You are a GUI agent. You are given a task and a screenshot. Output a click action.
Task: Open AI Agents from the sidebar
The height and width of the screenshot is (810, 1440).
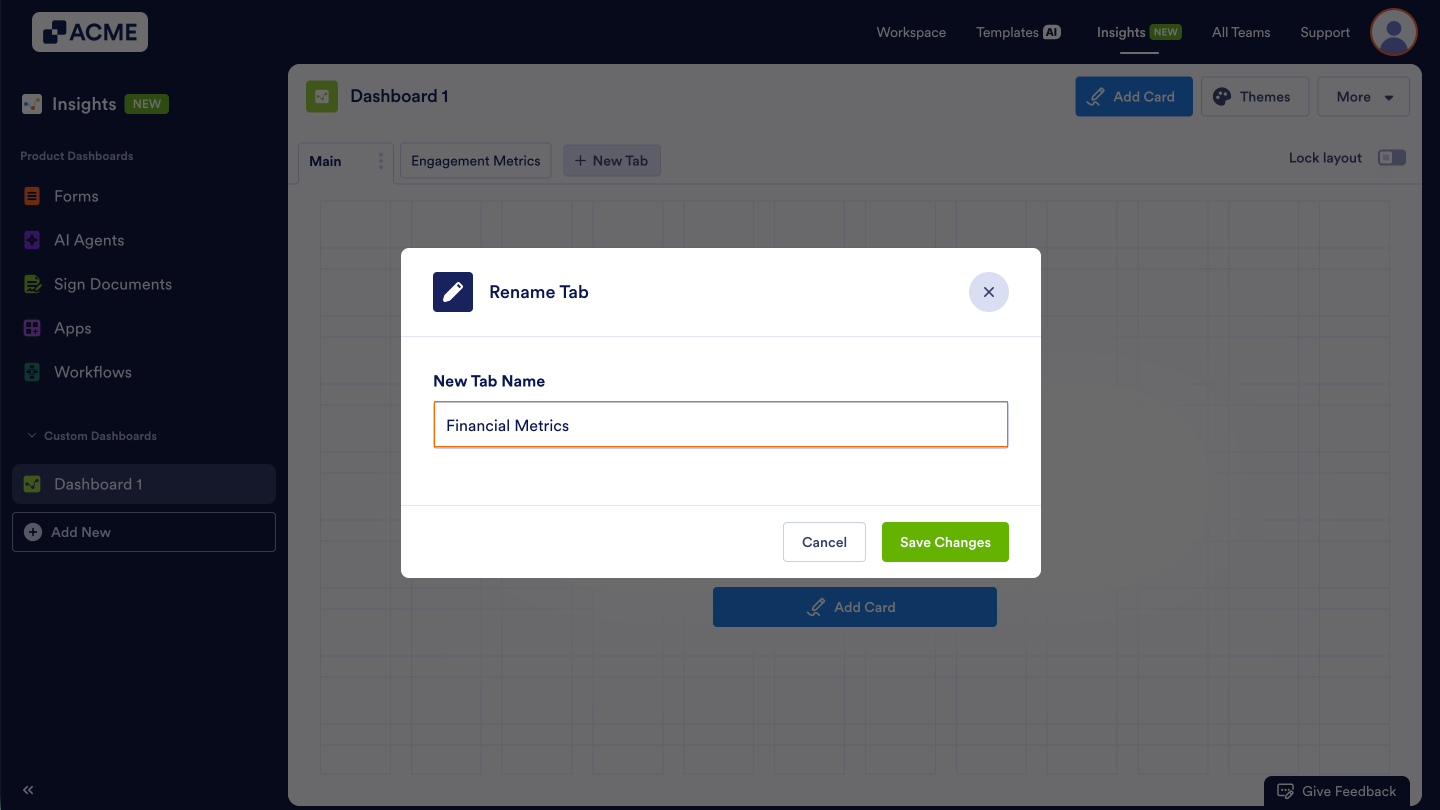31,240
